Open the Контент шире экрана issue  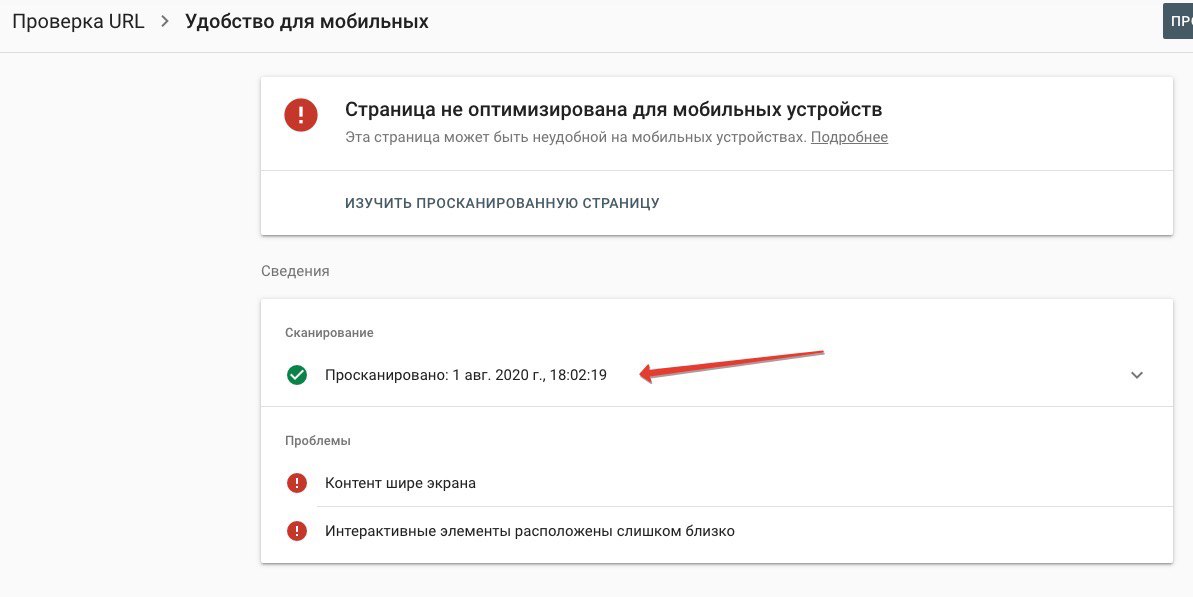[x=716, y=483]
